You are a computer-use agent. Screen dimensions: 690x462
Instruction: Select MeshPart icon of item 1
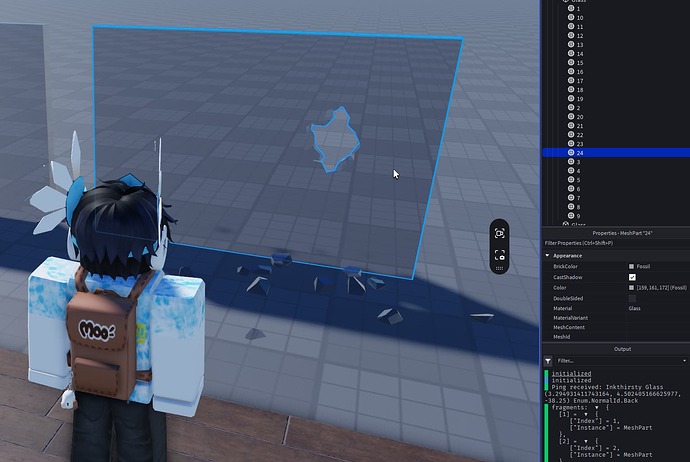(x=571, y=8)
